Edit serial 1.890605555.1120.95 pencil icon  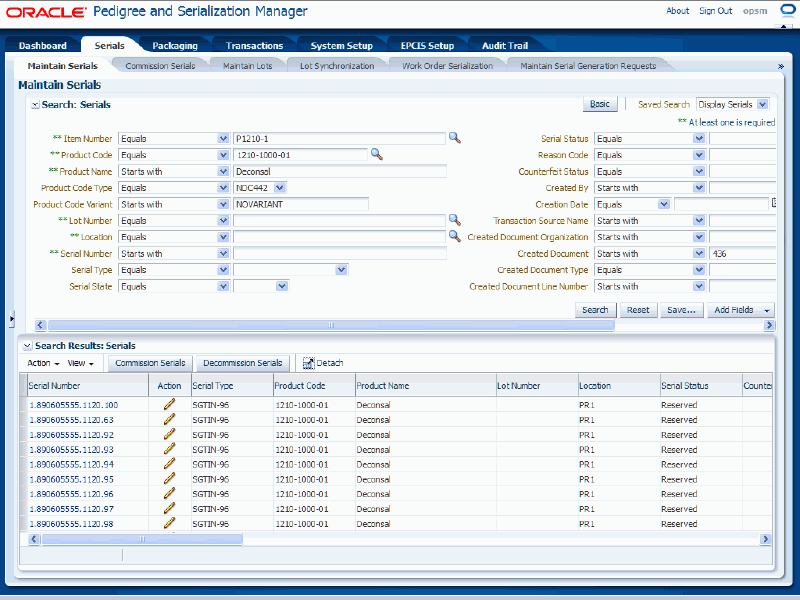169,479
